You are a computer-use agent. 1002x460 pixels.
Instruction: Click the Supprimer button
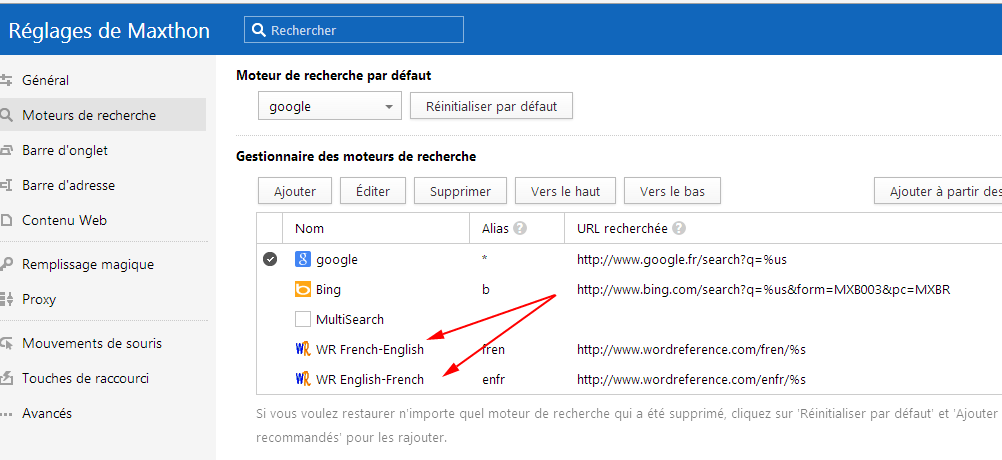click(x=460, y=191)
